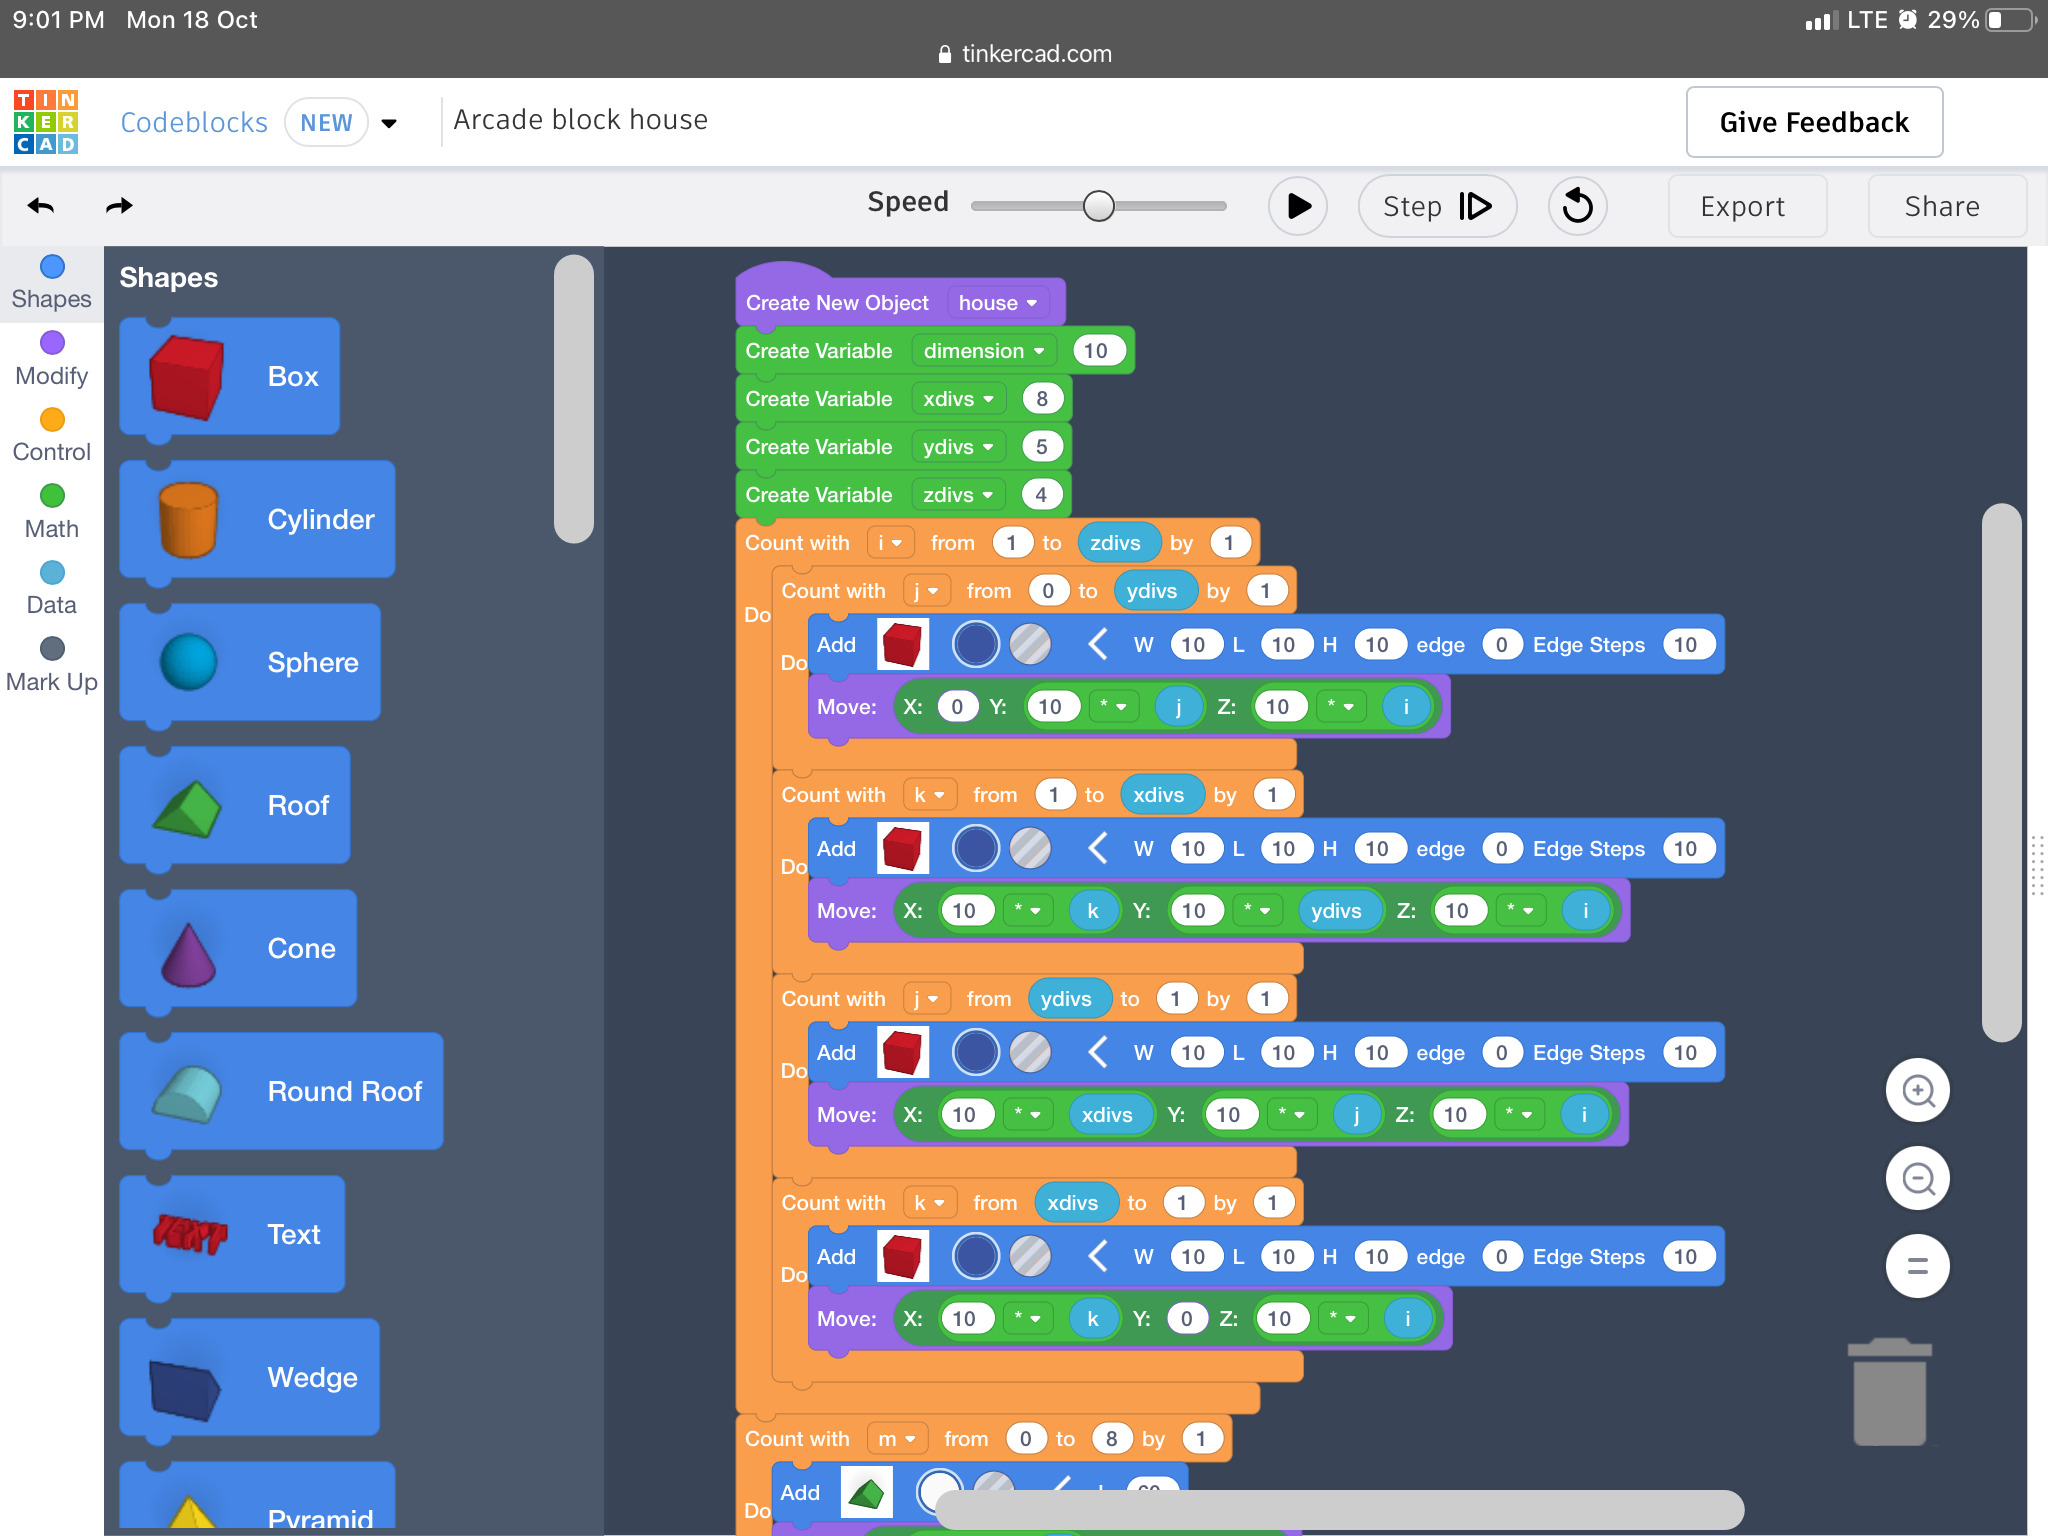Open the dimension variable dropdown
The width and height of the screenshot is (2048, 1536).
click(983, 351)
